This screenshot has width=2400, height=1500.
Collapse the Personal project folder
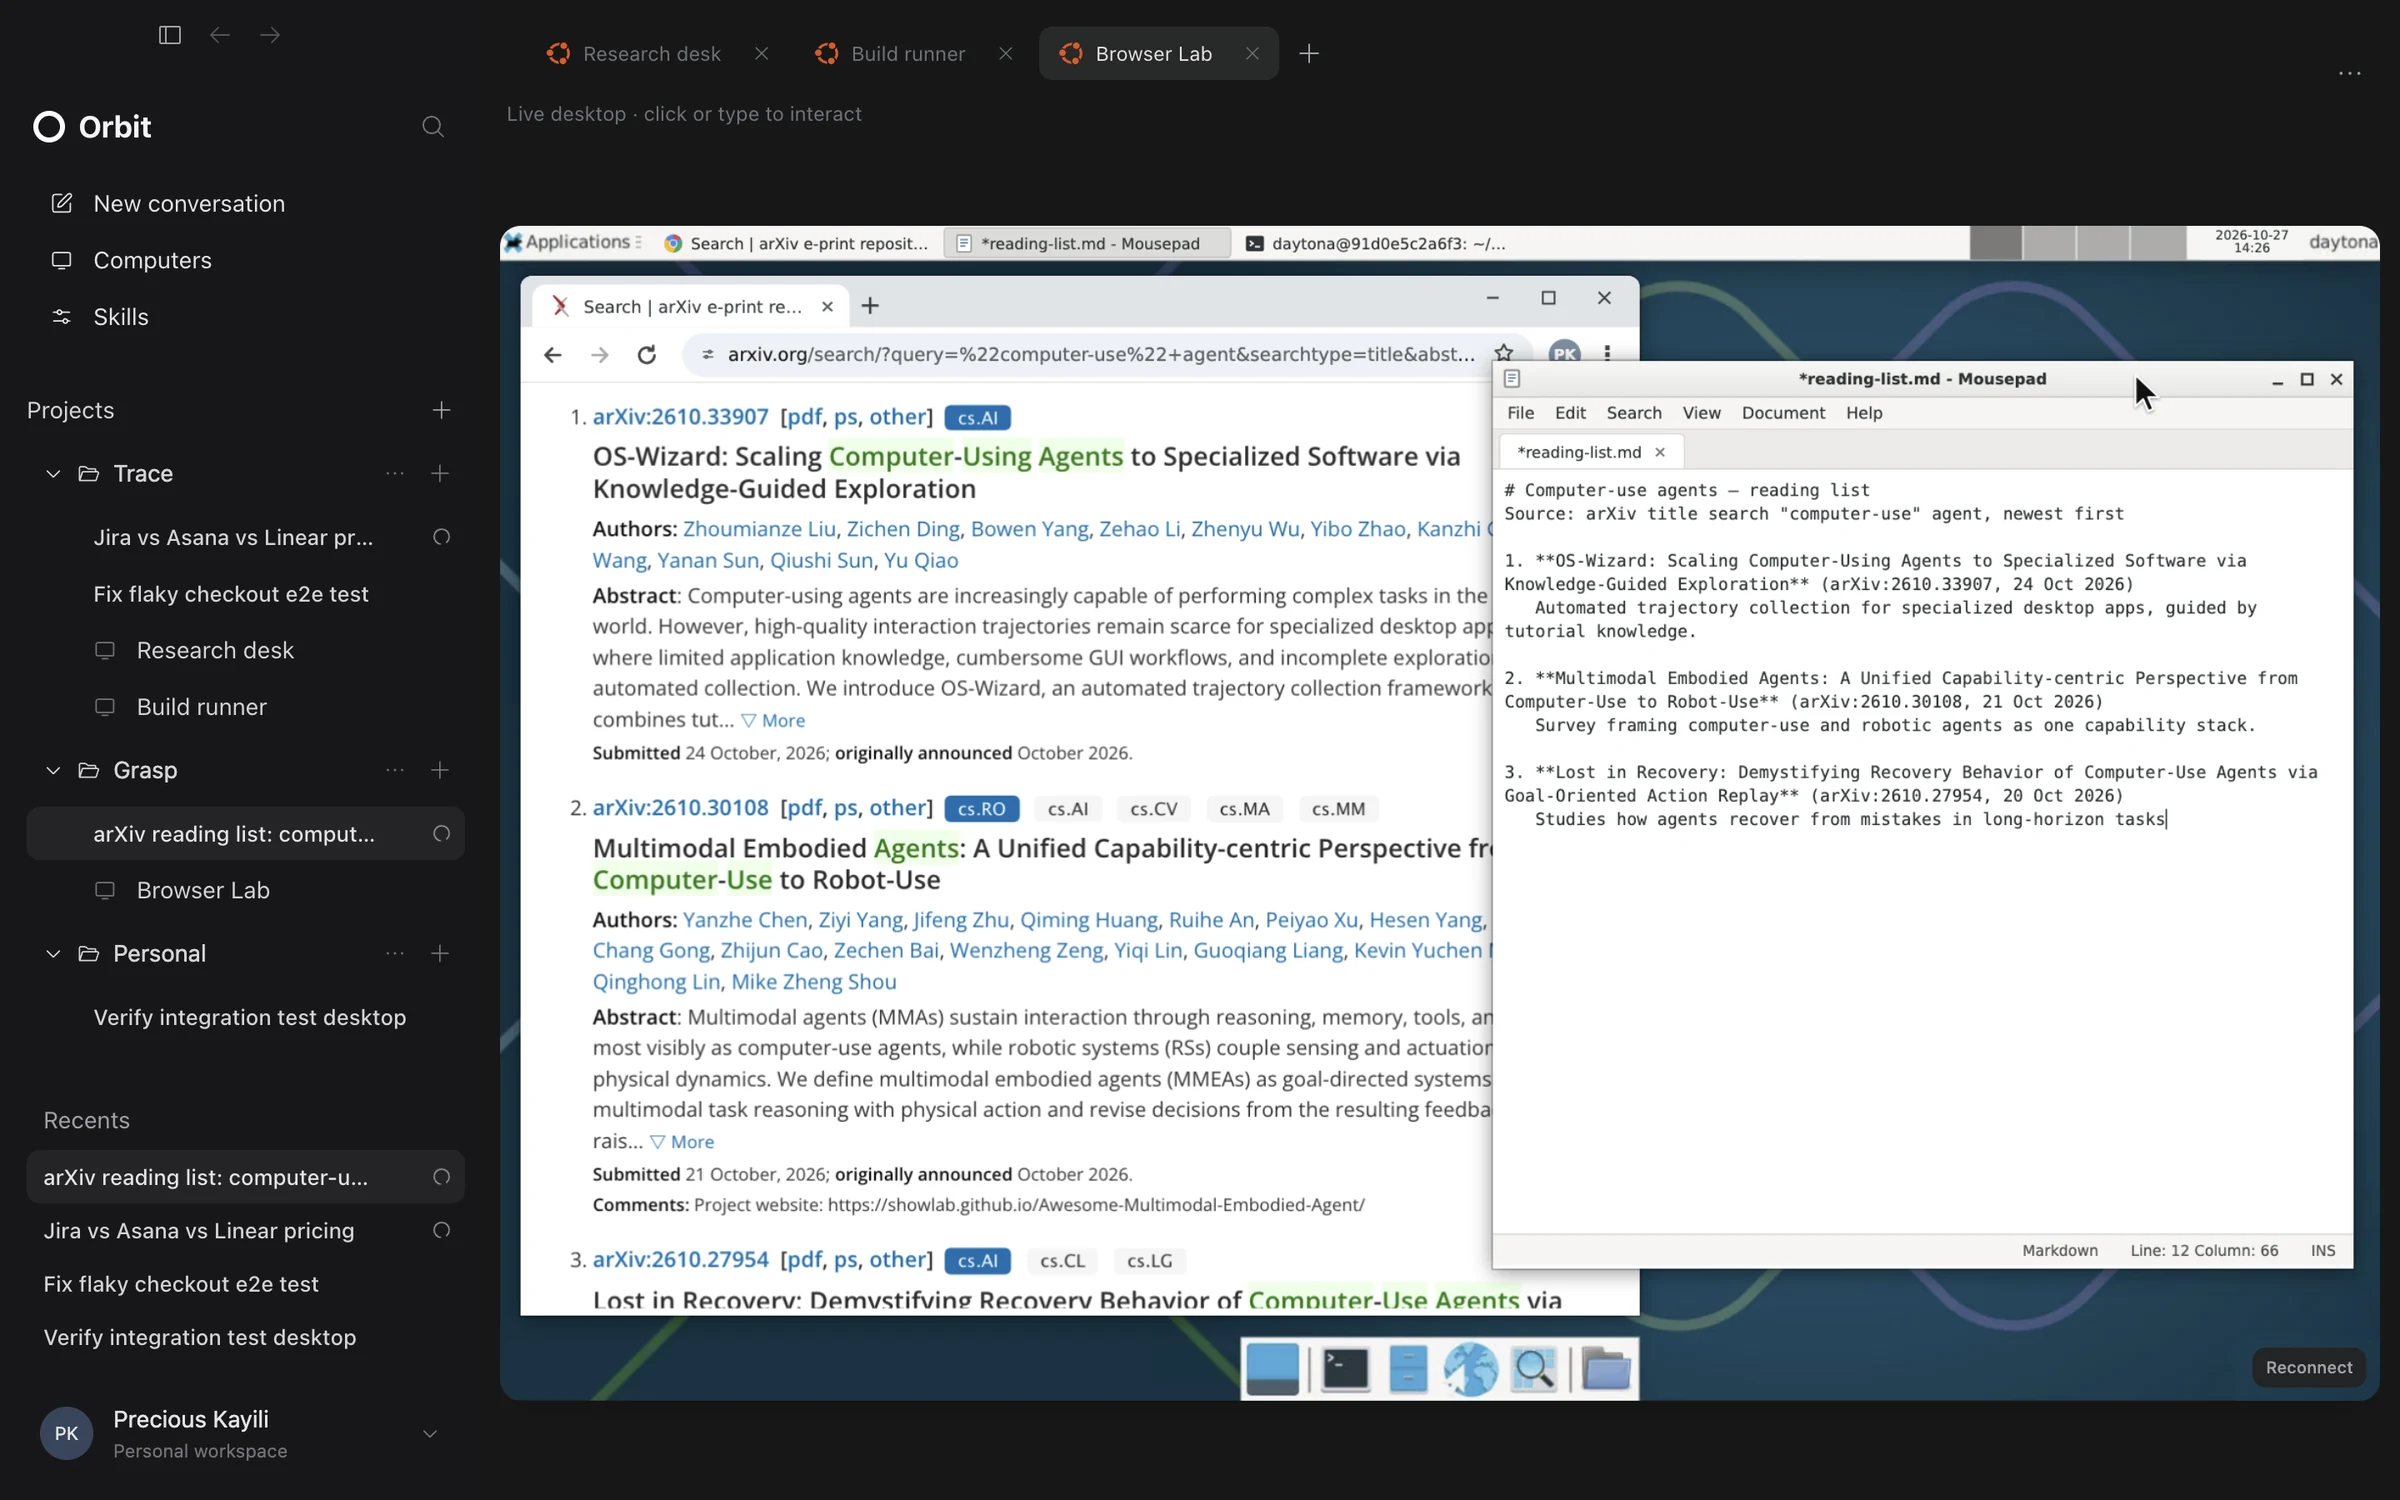tap(53, 954)
